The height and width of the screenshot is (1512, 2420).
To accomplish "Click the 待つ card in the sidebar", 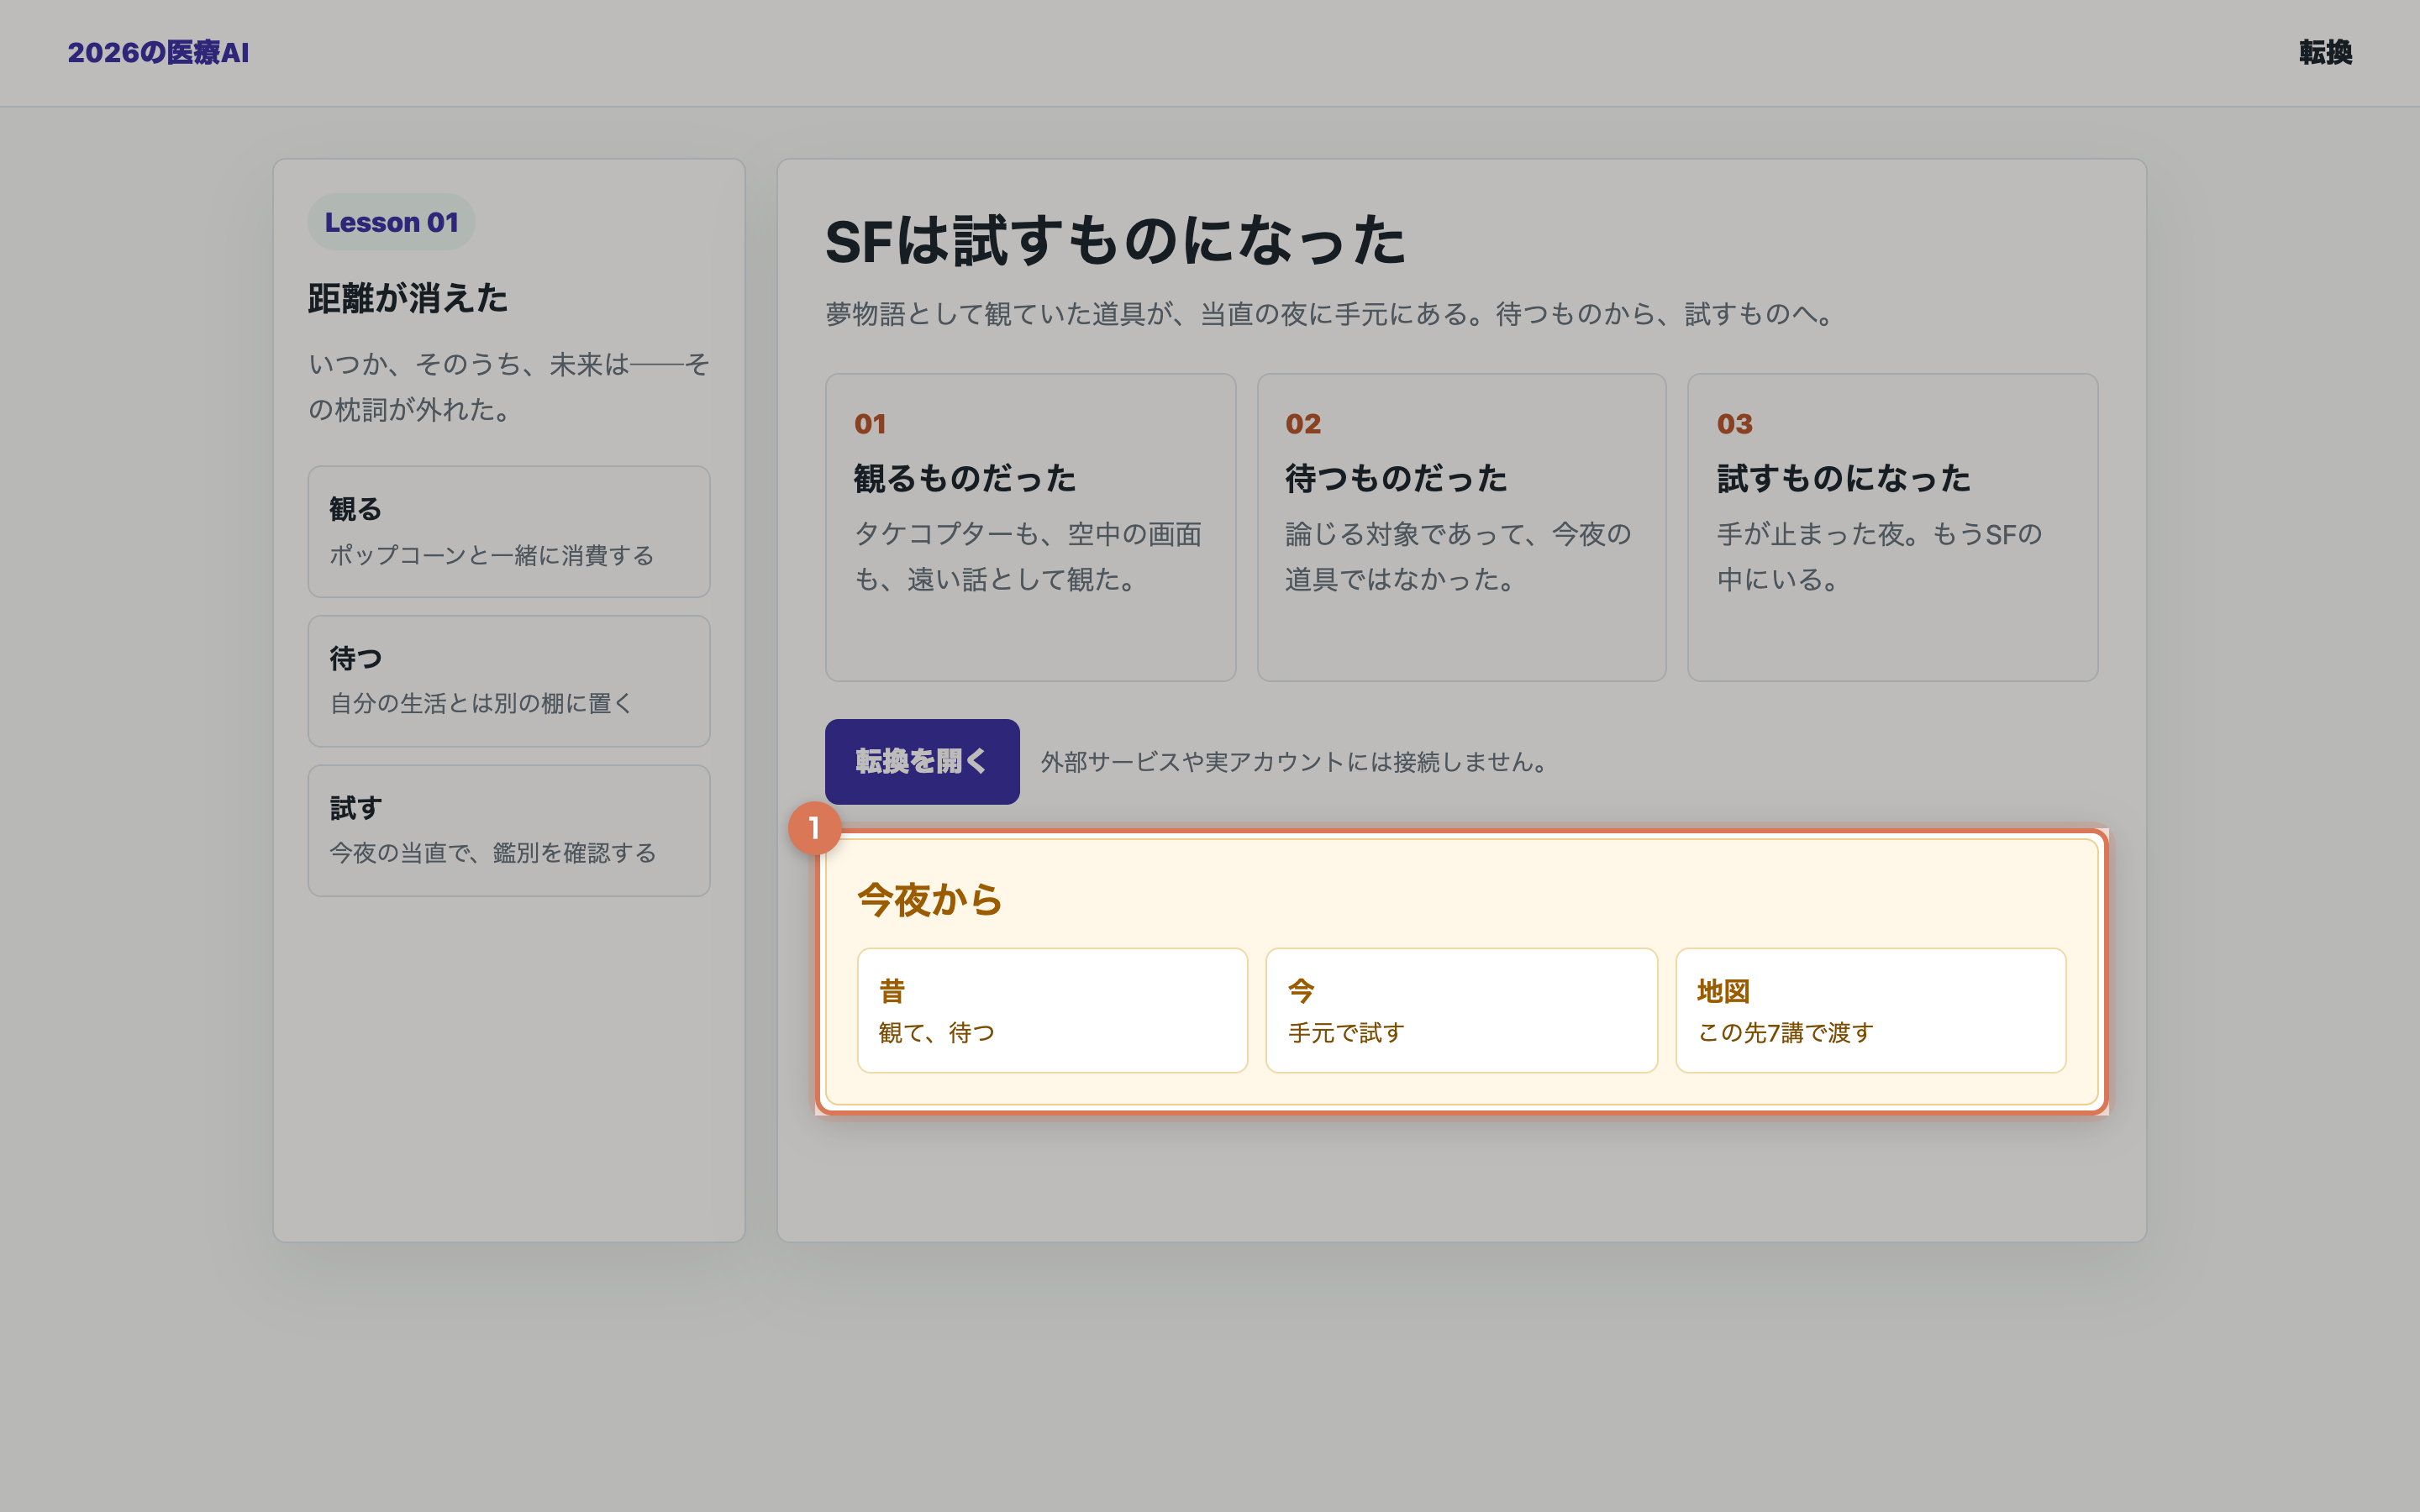I will point(509,681).
